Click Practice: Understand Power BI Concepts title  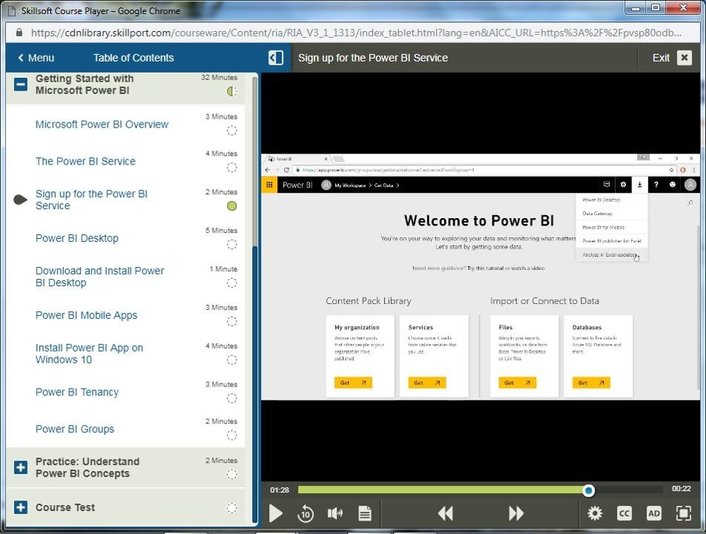tap(87, 467)
